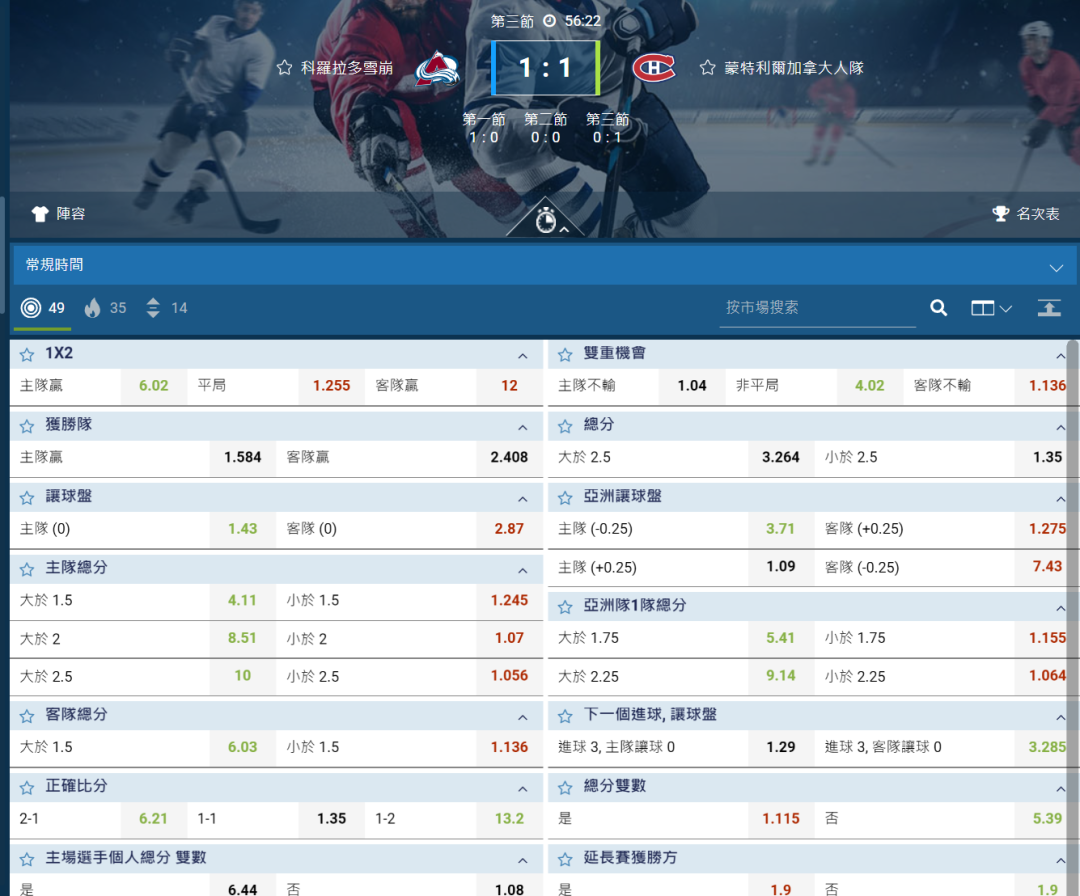Collapse the 主場選手個人總分 雙數 chevron
This screenshot has width=1080, height=896.
tap(523, 861)
